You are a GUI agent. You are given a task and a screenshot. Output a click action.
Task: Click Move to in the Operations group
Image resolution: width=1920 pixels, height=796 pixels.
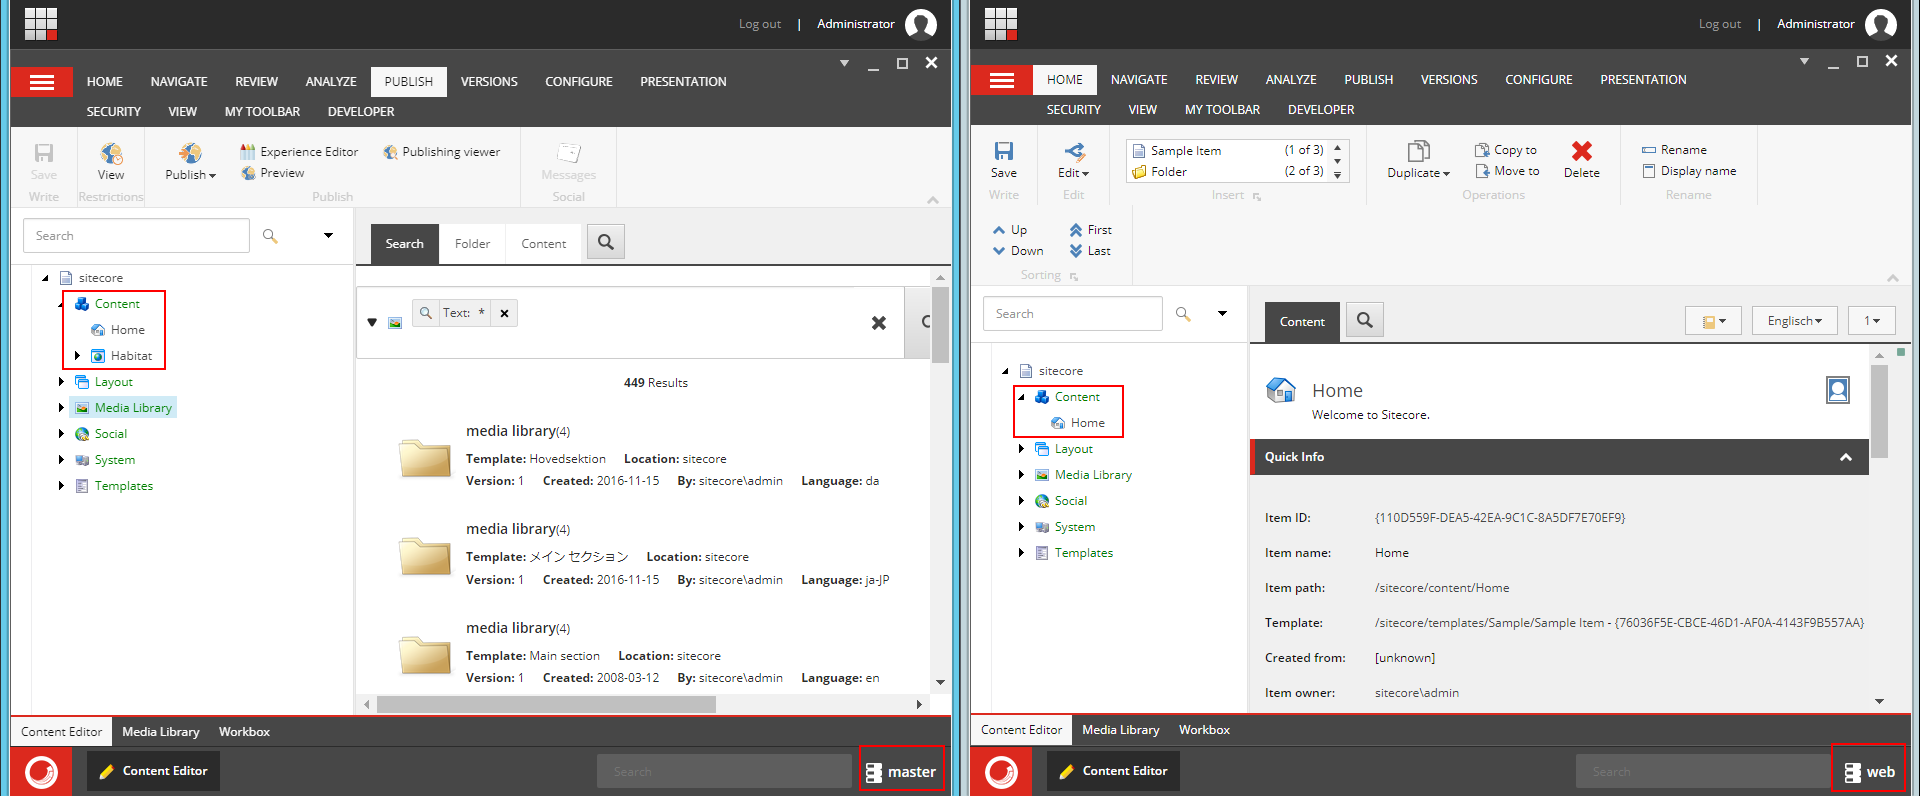1507,171
